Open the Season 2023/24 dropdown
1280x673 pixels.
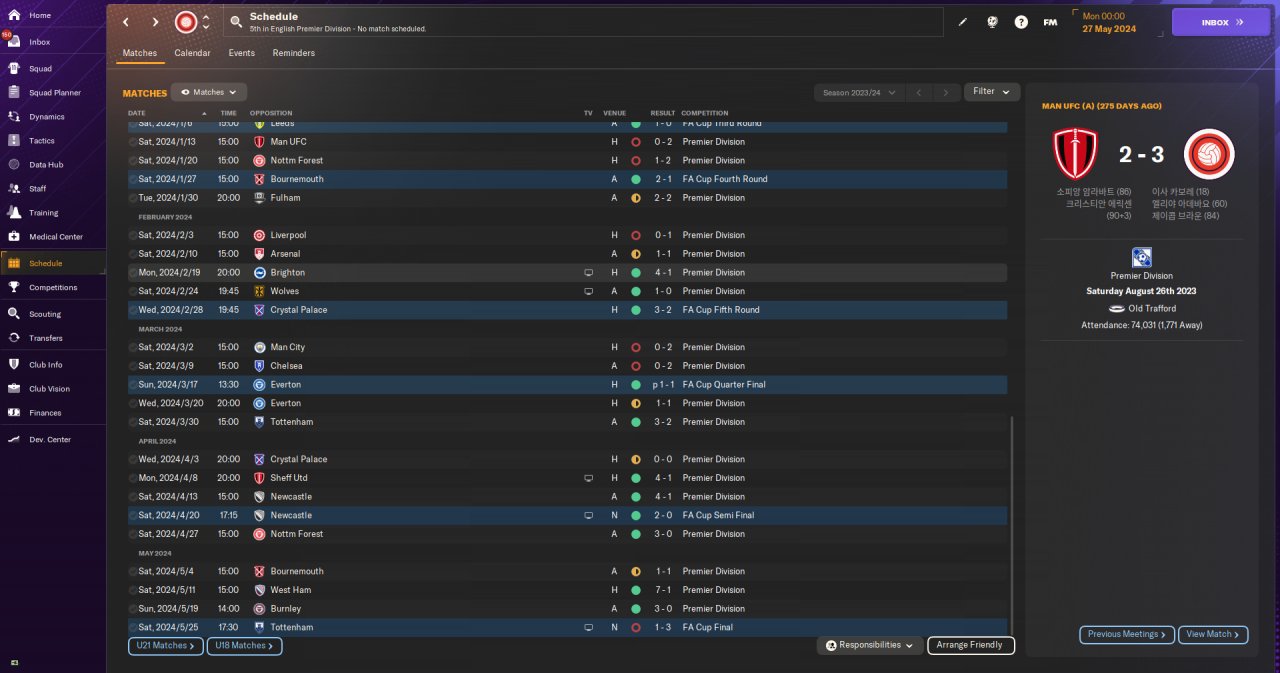[859, 92]
